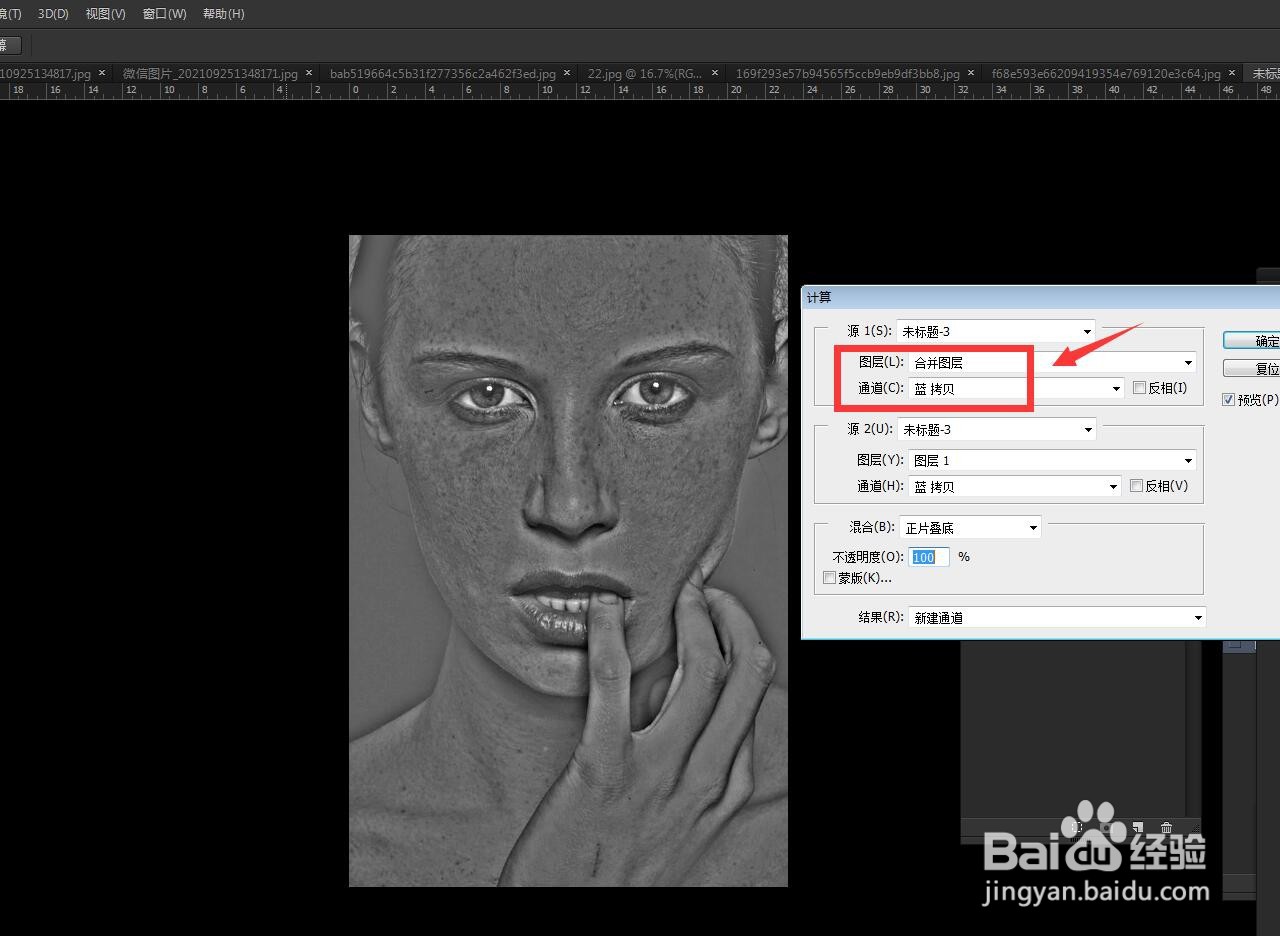Open the Source 1 (S) document dropdown
The height and width of the screenshot is (936, 1280).
[x=996, y=331]
